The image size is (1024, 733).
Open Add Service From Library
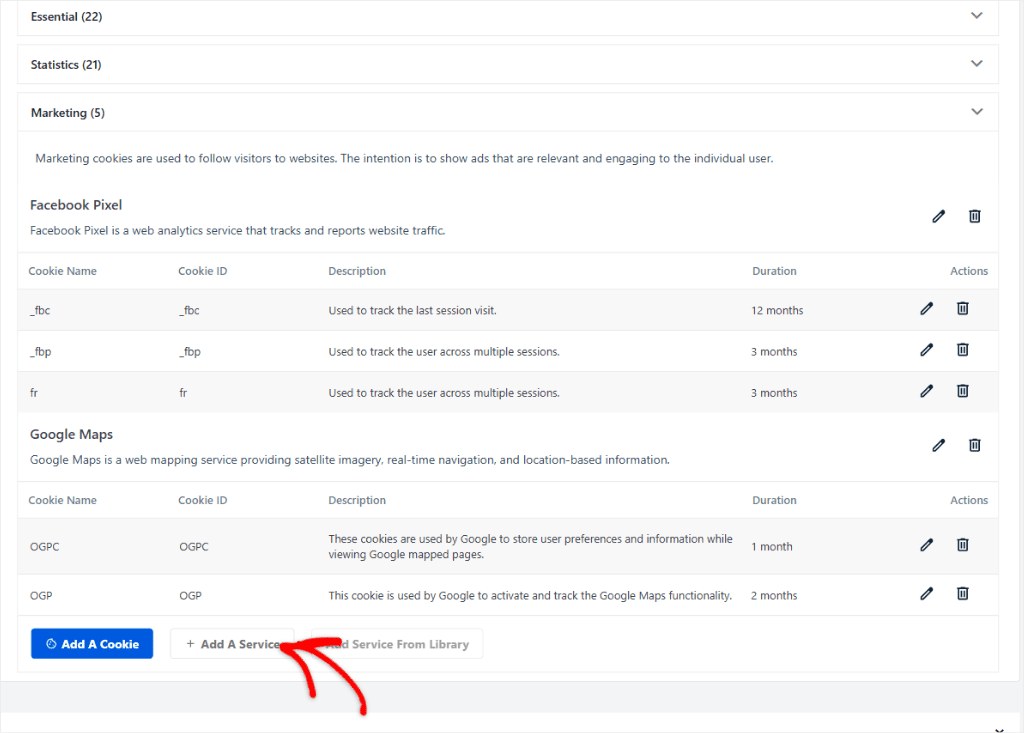pyautogui.click(x=397, y=643)
